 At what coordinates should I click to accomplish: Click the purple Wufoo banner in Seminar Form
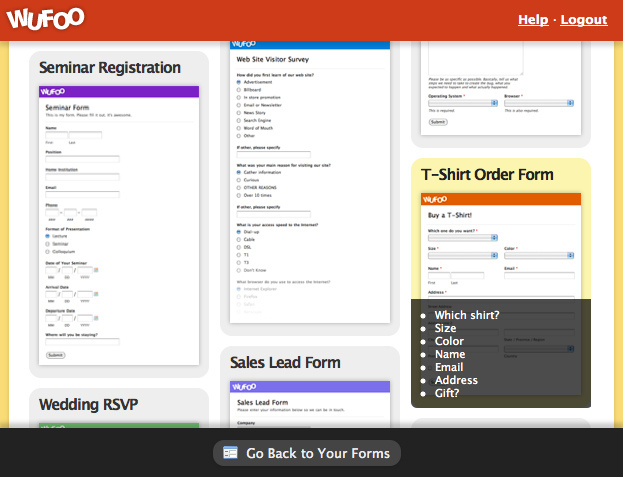tap(119, 91)
